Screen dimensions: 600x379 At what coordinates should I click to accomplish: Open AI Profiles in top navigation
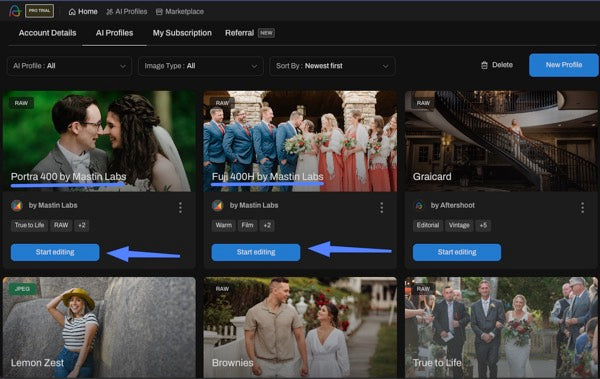[126, 11]
